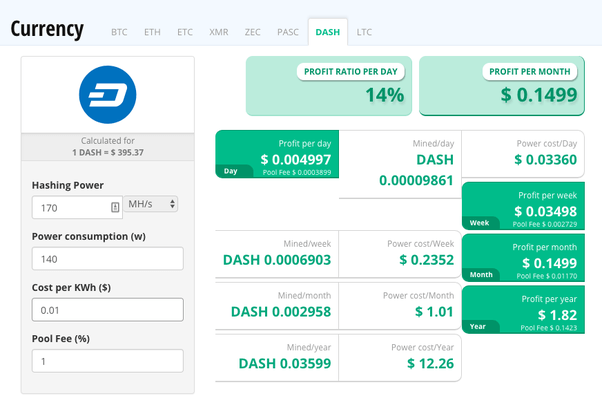Screen dimensions: 602x396
Task: Click the blue DASH coin logo
Action: (x=108, y=94)
